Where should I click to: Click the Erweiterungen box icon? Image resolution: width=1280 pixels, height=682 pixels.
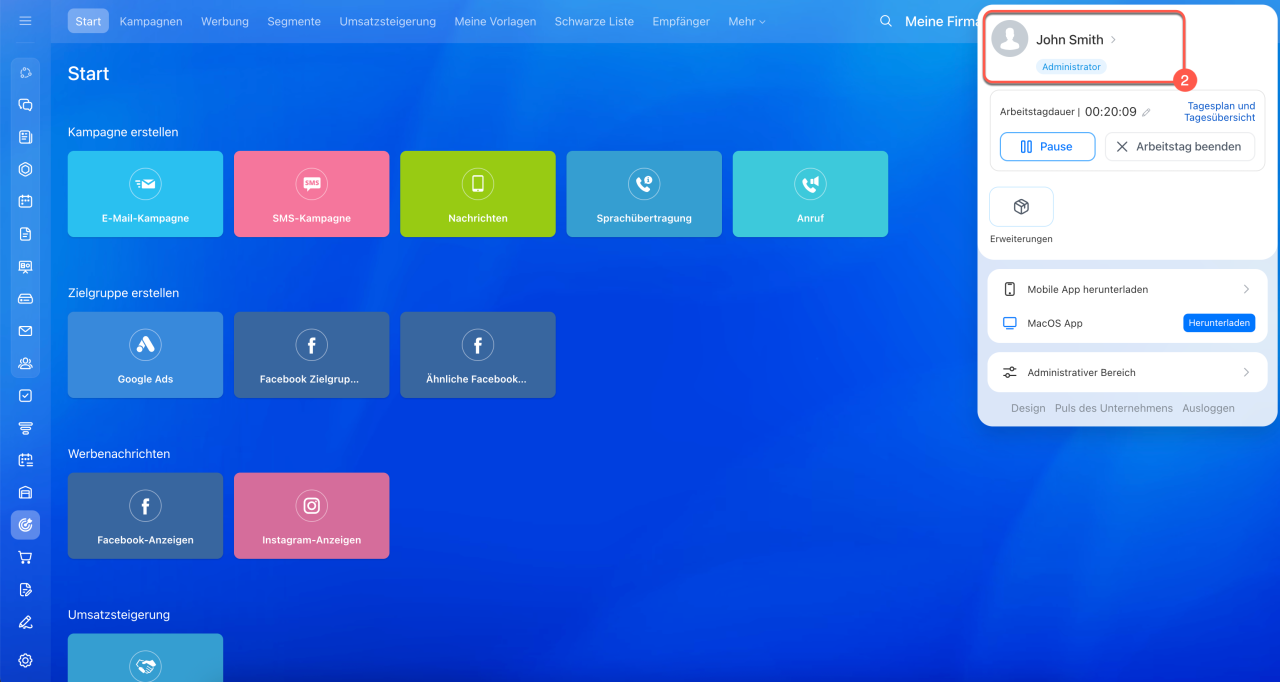[1021, 207]
